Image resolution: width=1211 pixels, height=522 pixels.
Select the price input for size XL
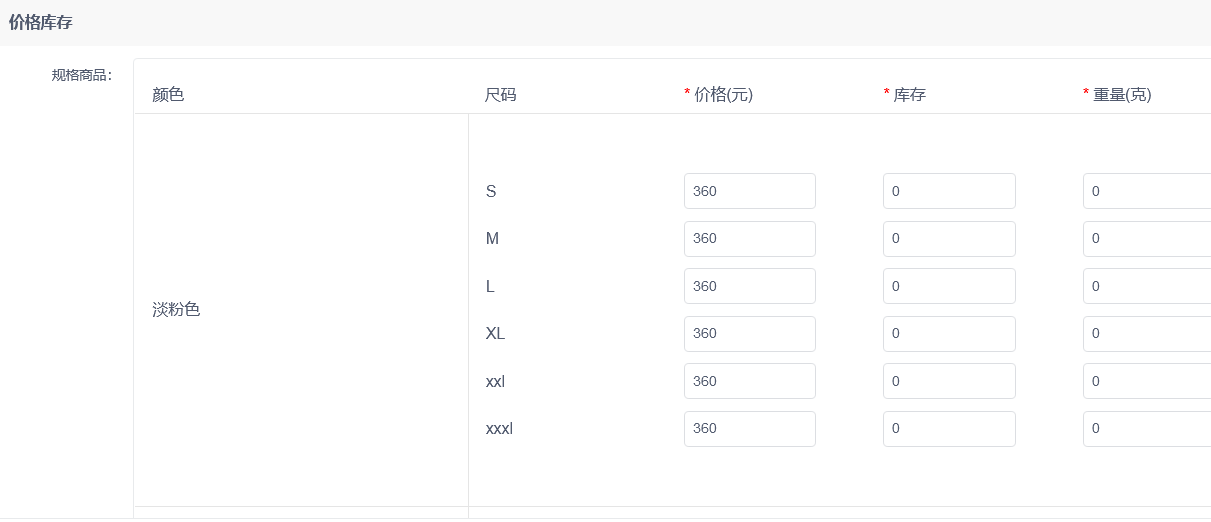tap(749, 334)
